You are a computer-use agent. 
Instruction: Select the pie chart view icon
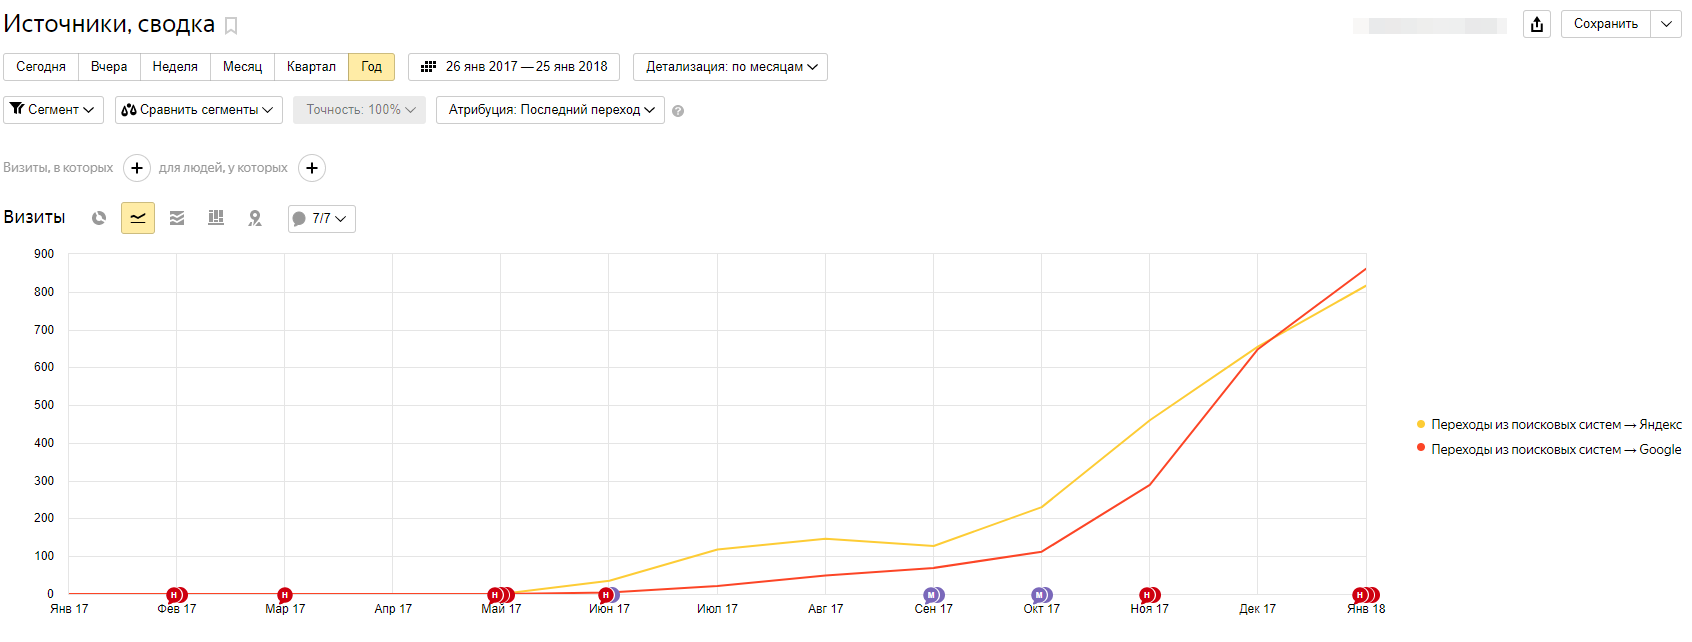(x=99, y=218)
